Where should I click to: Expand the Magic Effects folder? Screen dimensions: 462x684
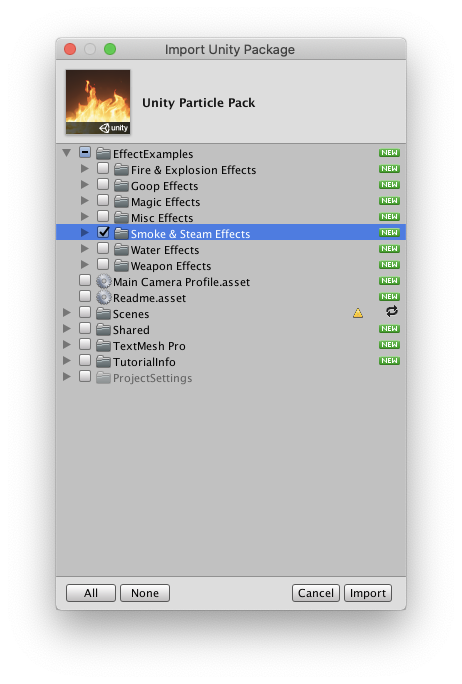[85, 201]
